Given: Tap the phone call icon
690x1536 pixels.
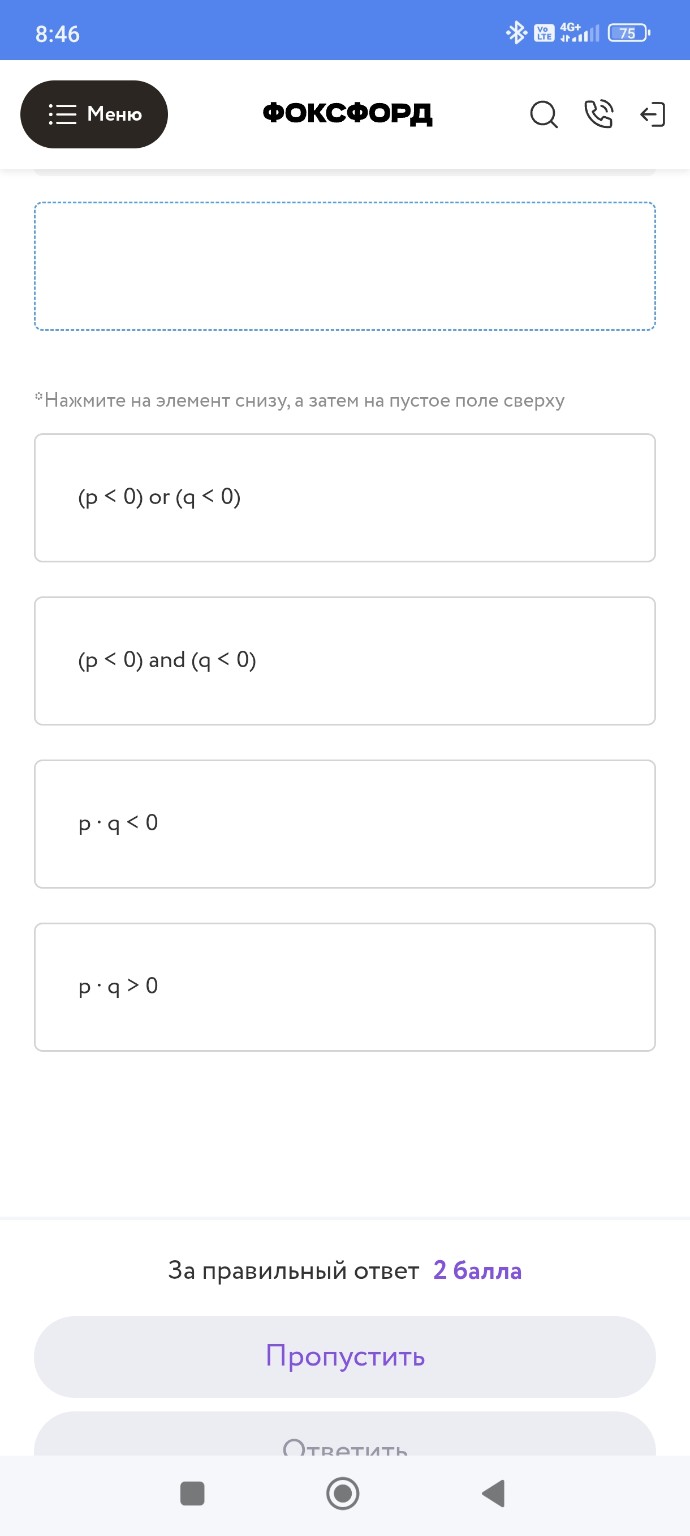Looking at the screenshot, I should click(598, 115).
